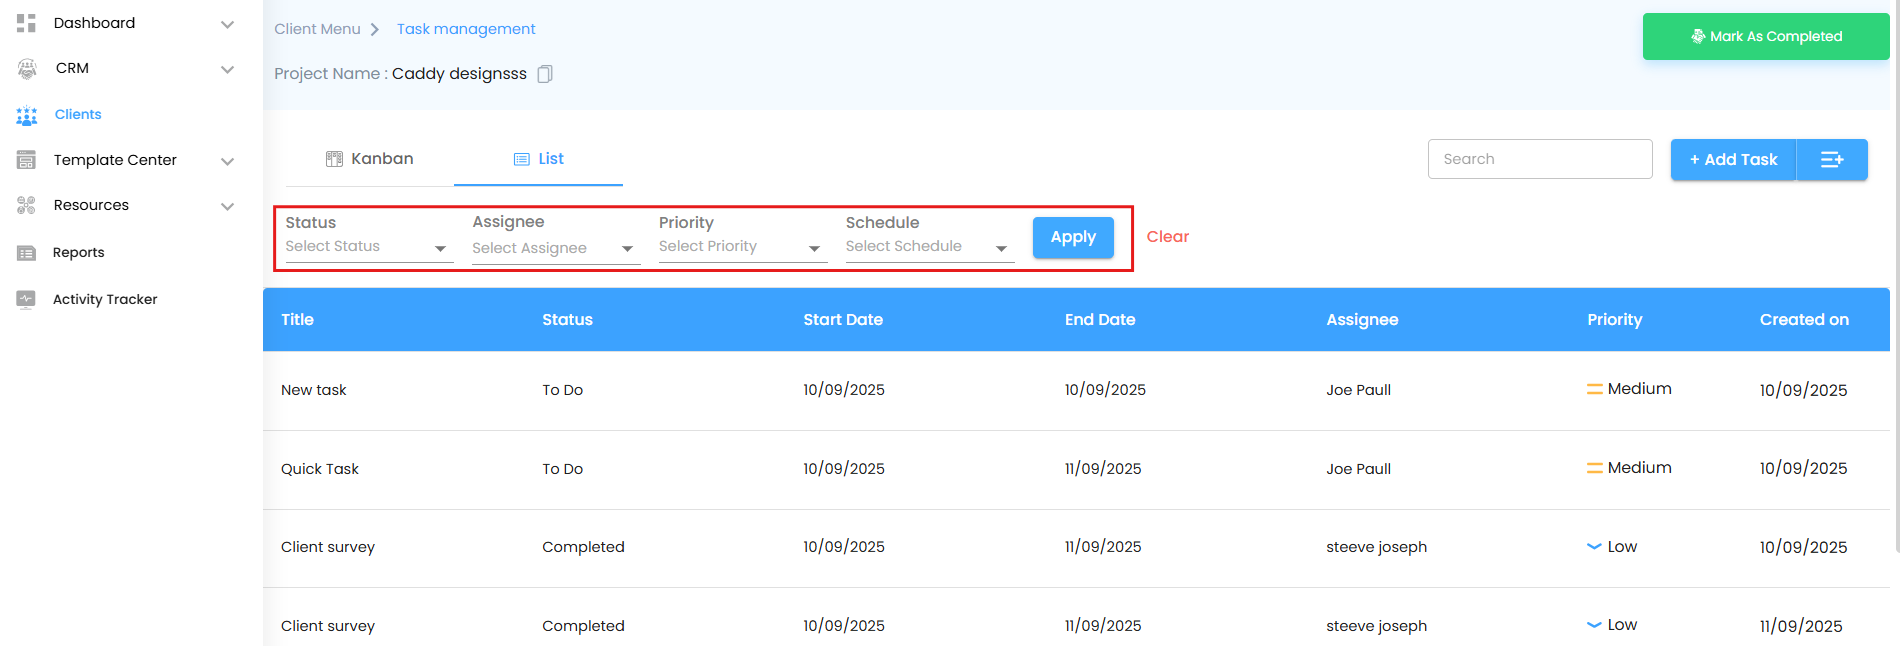
Task: Open the Priority filter dropdown
Action: point(741,247)
